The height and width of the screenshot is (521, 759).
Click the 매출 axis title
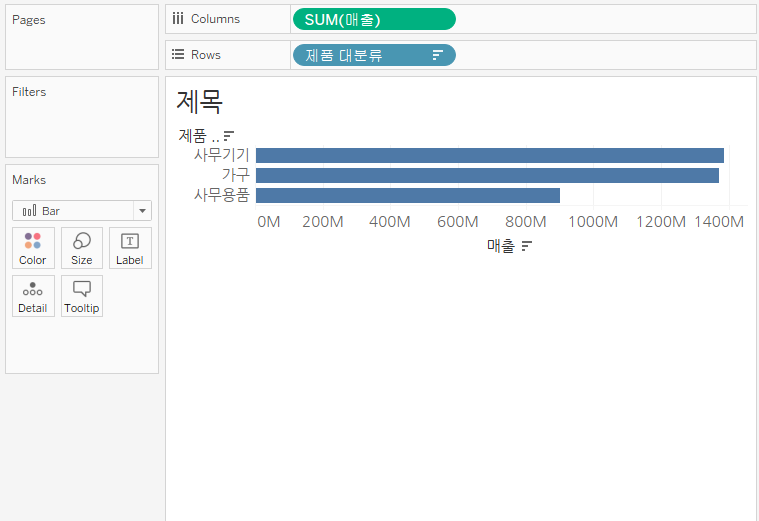[501, 246]
